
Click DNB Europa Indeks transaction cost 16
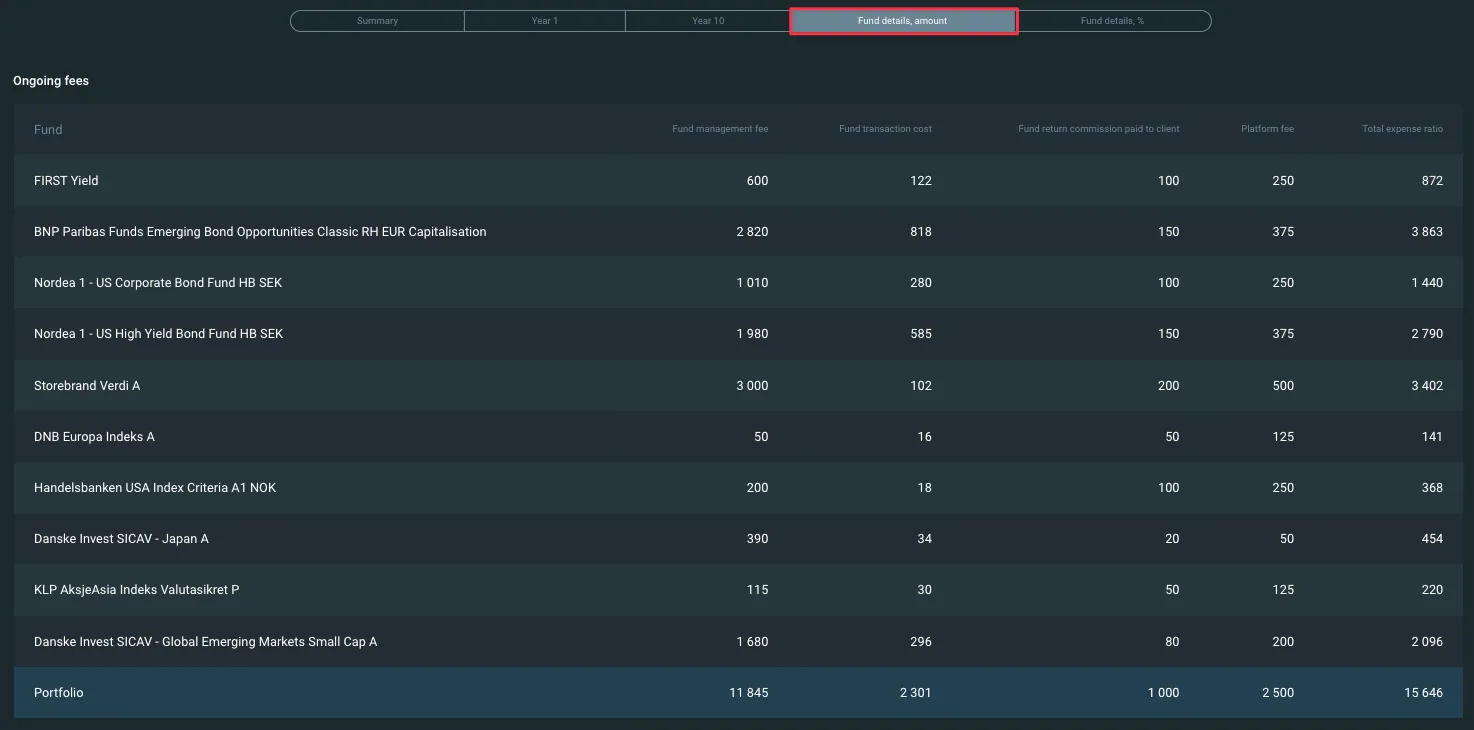(925, 437)
